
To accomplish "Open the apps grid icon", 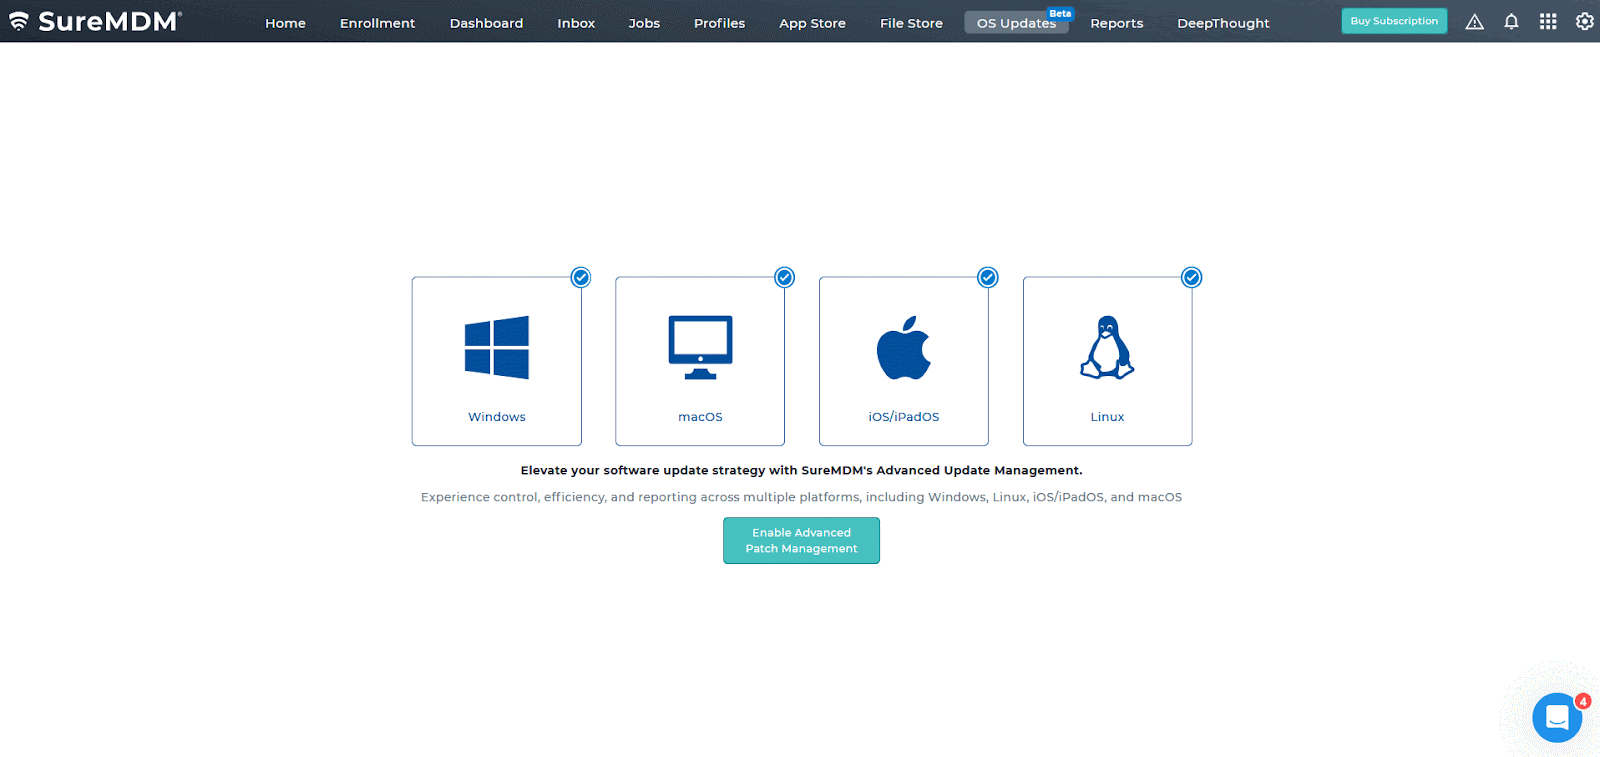I will pos(1548,21).
